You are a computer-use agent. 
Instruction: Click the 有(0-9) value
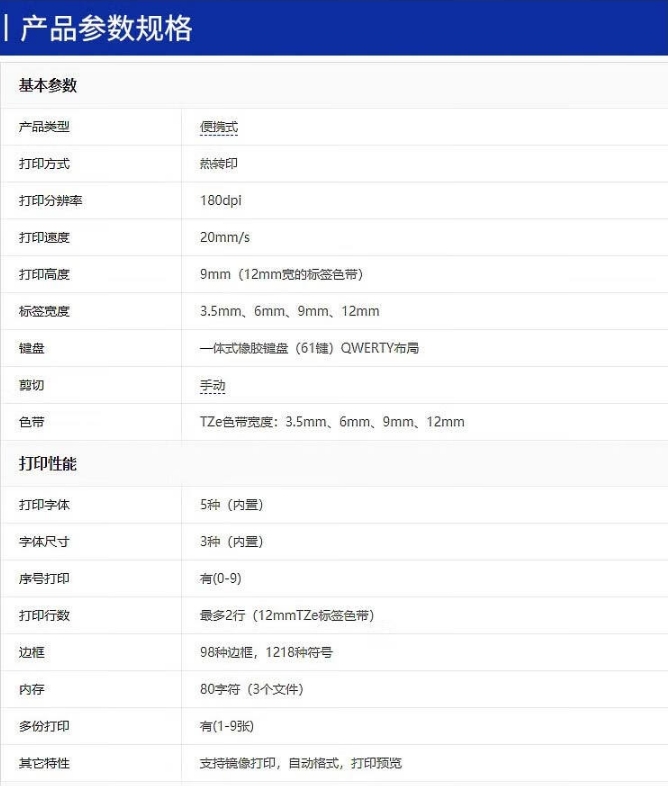(220, 579)
